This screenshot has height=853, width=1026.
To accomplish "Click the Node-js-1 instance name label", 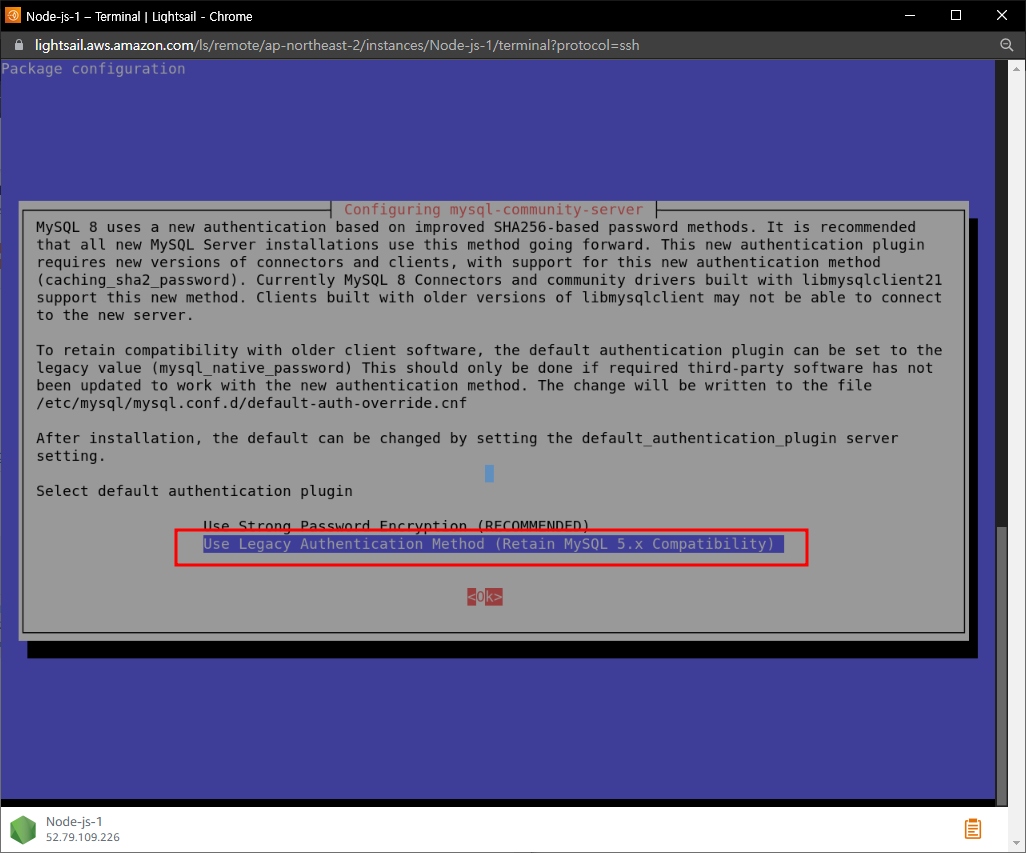I will [74, 822].
